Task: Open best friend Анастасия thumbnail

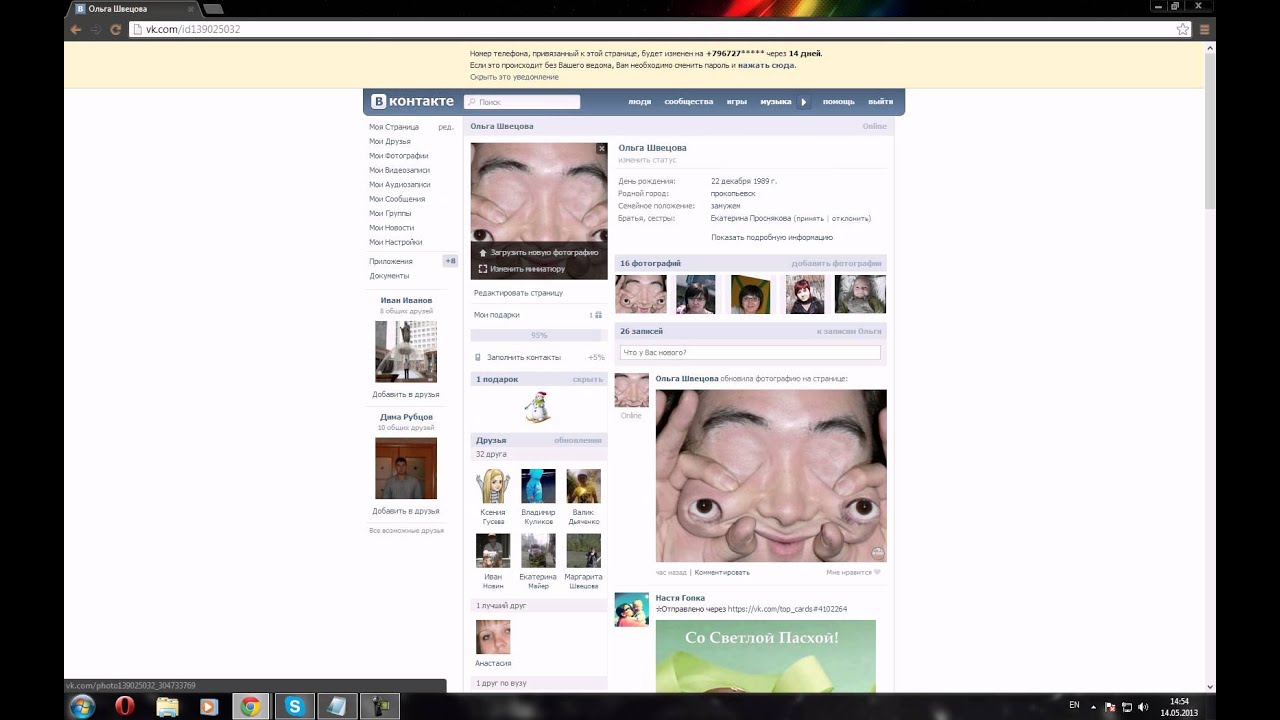Action: [493, 637]
